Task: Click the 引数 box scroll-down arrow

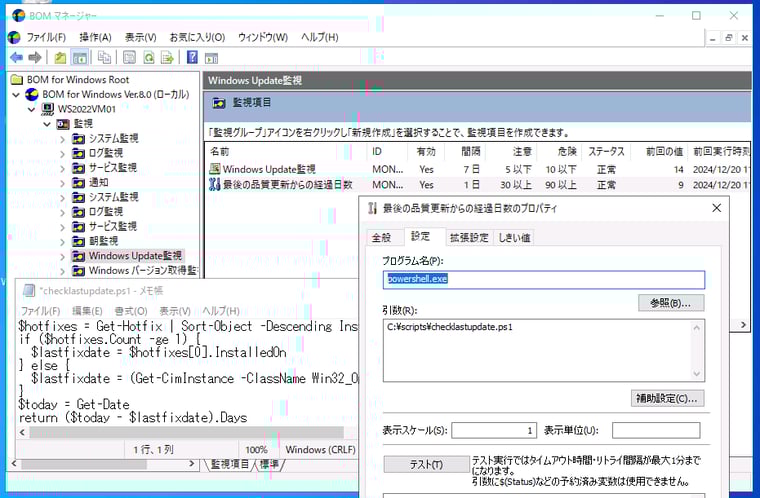Action: pyautogui.click(x=697, y=374)
